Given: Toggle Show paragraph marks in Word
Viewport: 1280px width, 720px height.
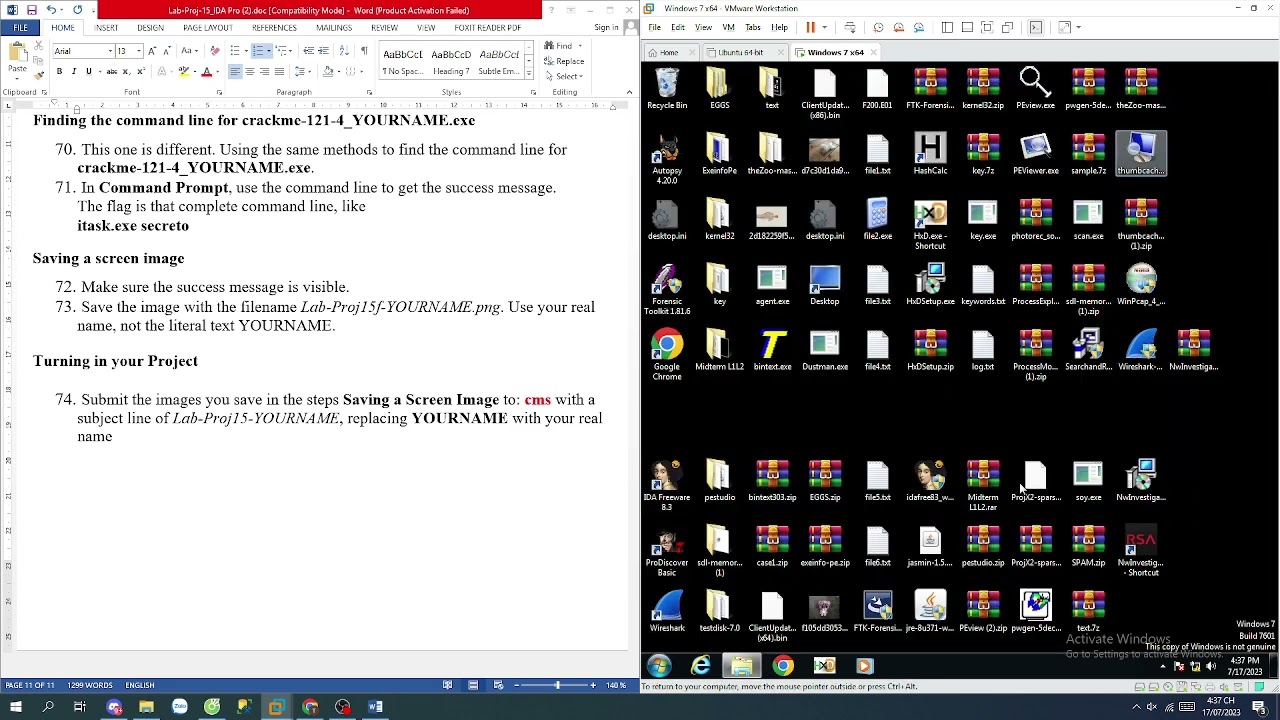Looking at the screenshot, I should click(x=364, y=51).
